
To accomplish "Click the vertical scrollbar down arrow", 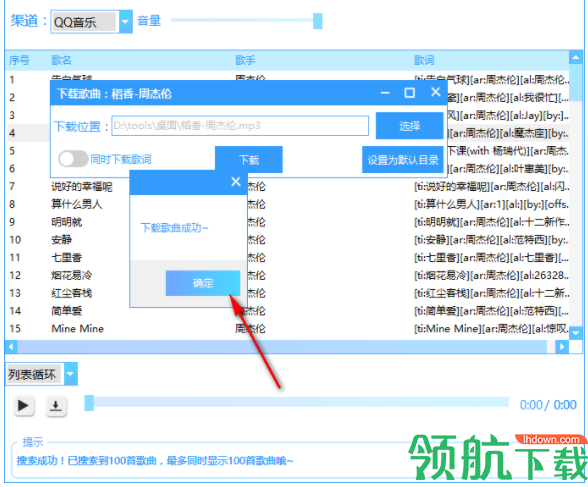I will click(575, 333).
